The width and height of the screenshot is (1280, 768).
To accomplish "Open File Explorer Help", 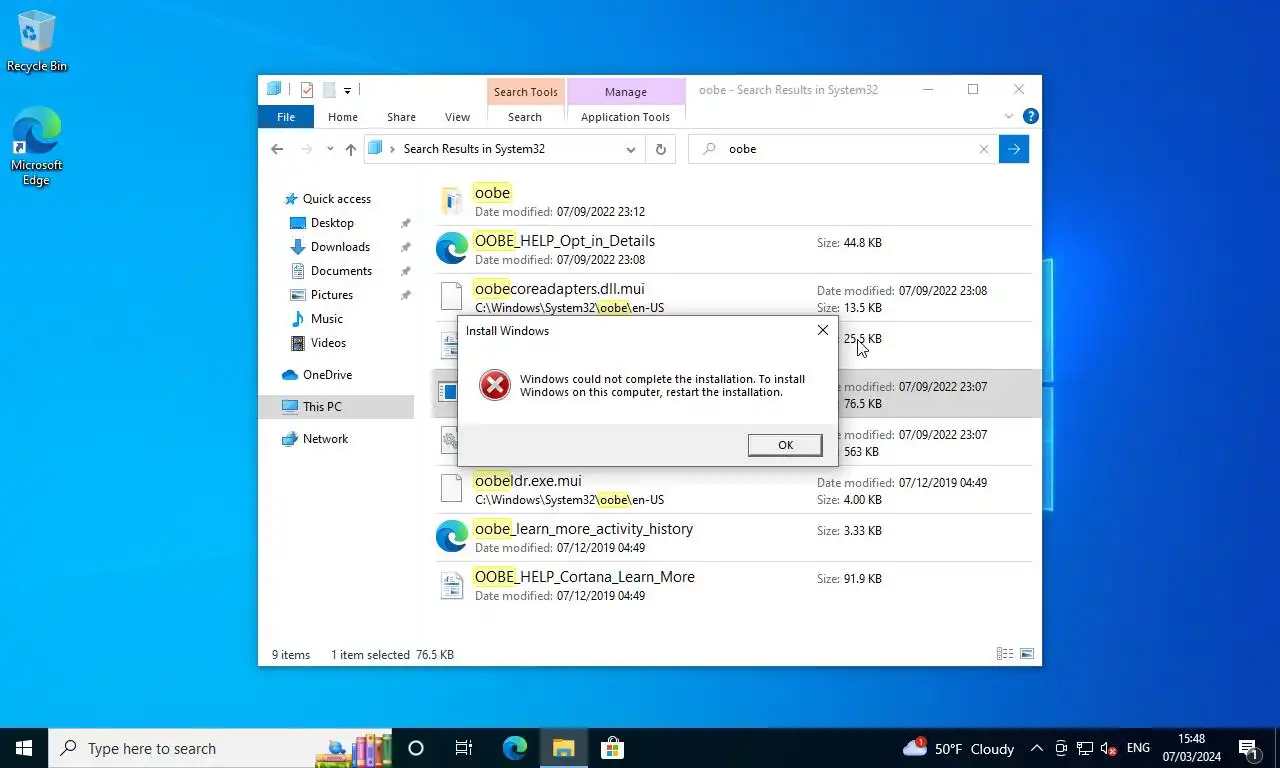I will pos(1031,116).
